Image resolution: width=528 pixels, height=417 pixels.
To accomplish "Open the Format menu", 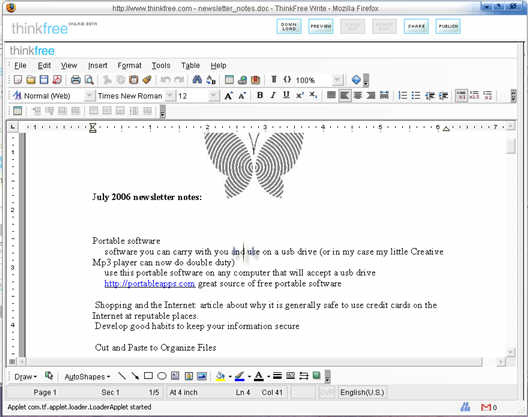I will point(129,65).
